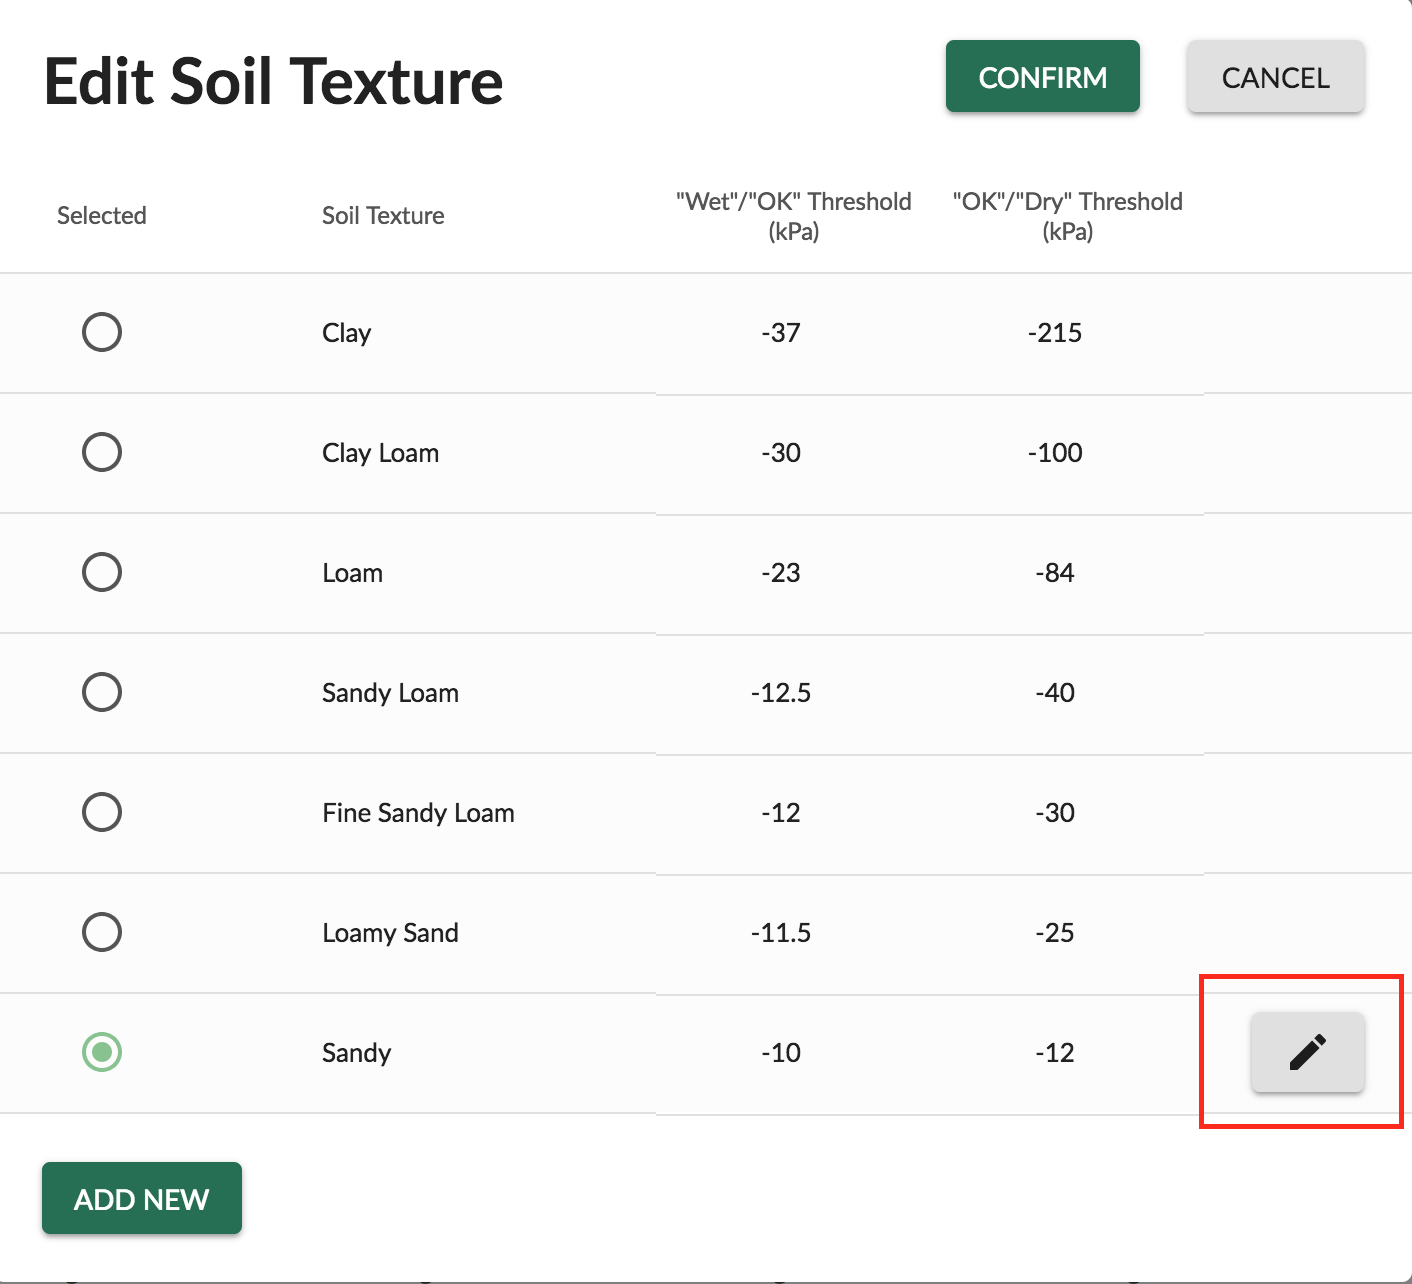Click Add New soil texture button
The width and height of the screenshot is (1412, 1284).
click(142, 1198)
